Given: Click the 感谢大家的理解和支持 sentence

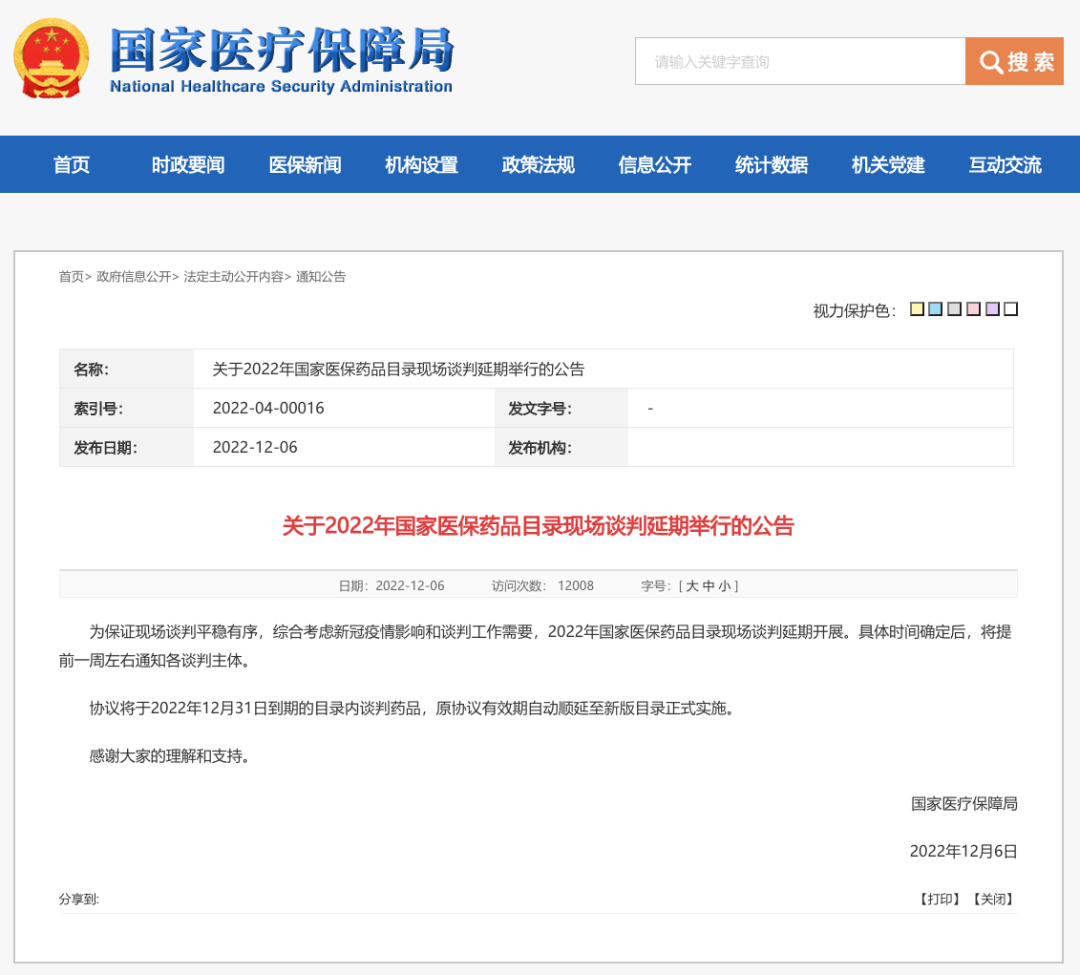Looking at the screenshot, I should (169, 757).
